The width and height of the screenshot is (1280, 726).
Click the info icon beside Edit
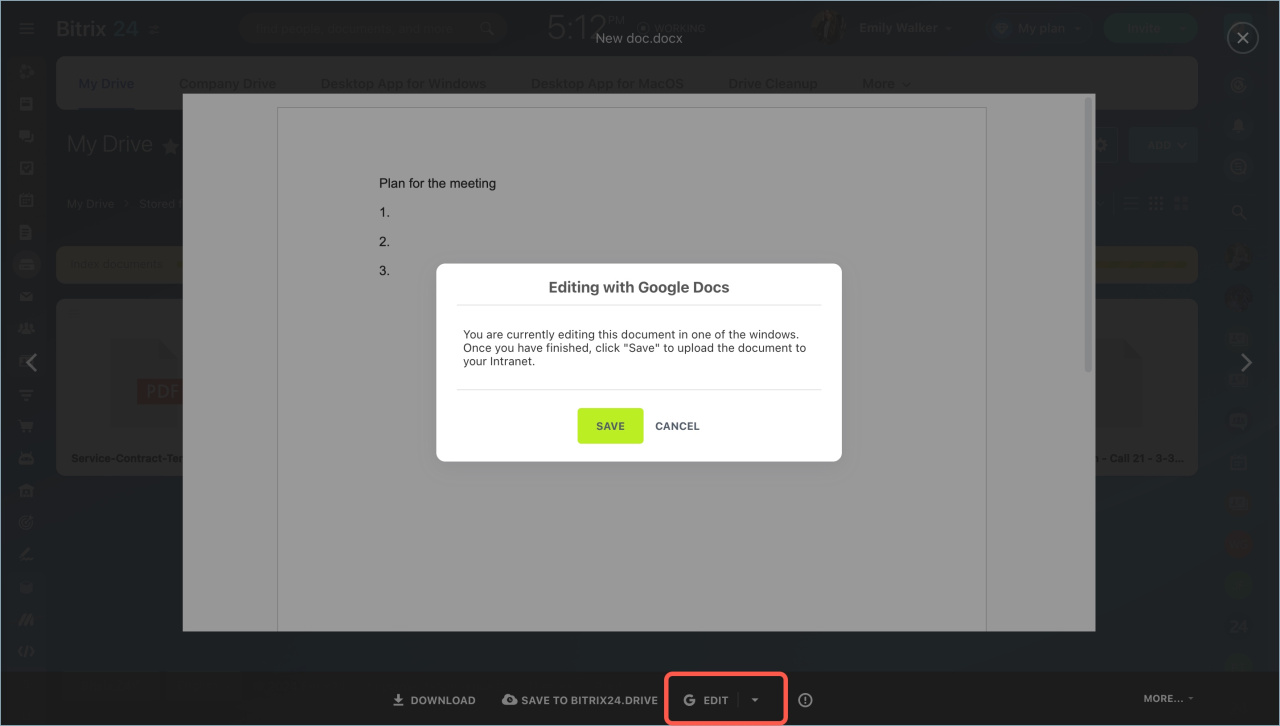(805, 700)
